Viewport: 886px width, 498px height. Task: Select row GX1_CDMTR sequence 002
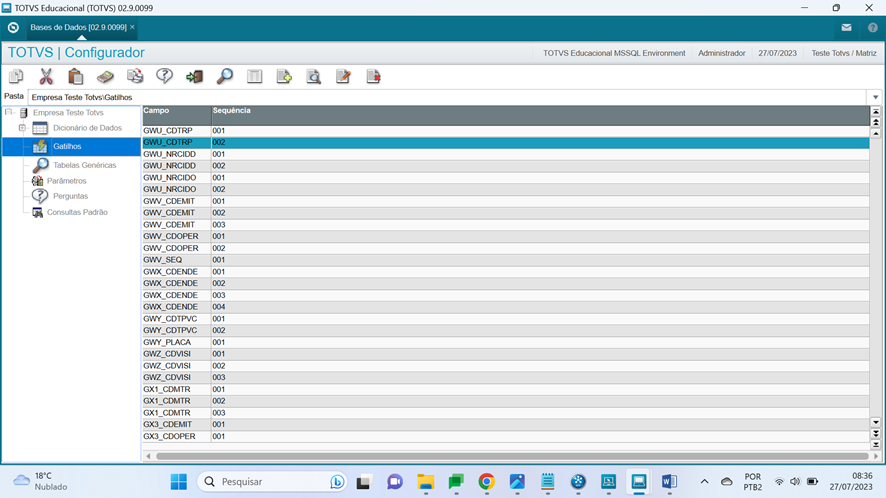[506, 401]
